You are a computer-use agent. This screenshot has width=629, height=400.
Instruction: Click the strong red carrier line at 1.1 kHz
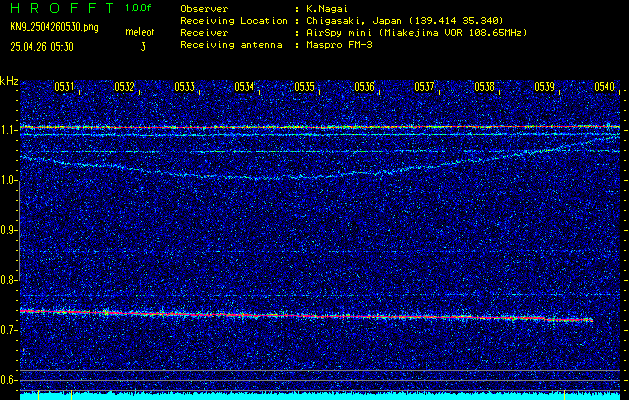(x=320, y=127)
